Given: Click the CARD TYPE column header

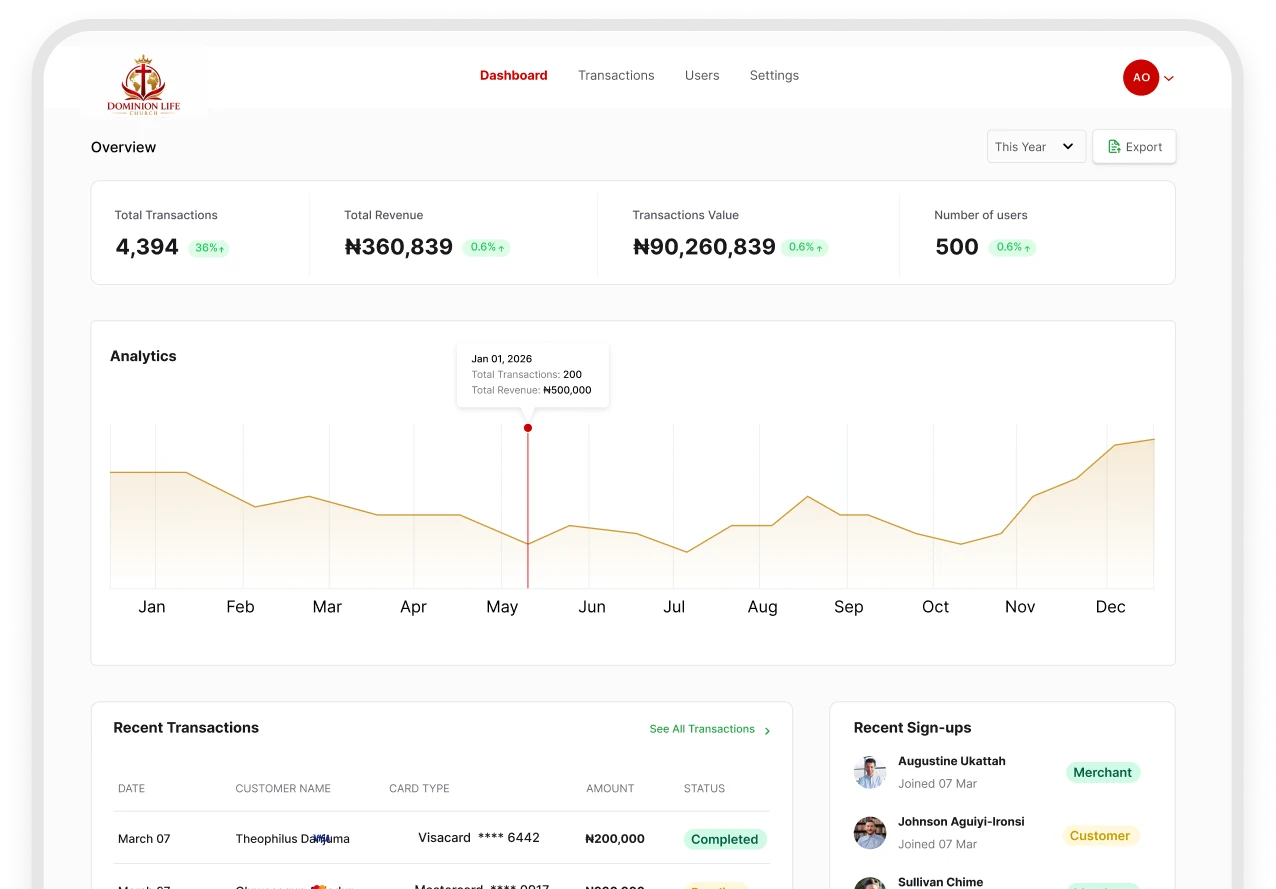Looking at the screenshot, I should click(419, 789).
